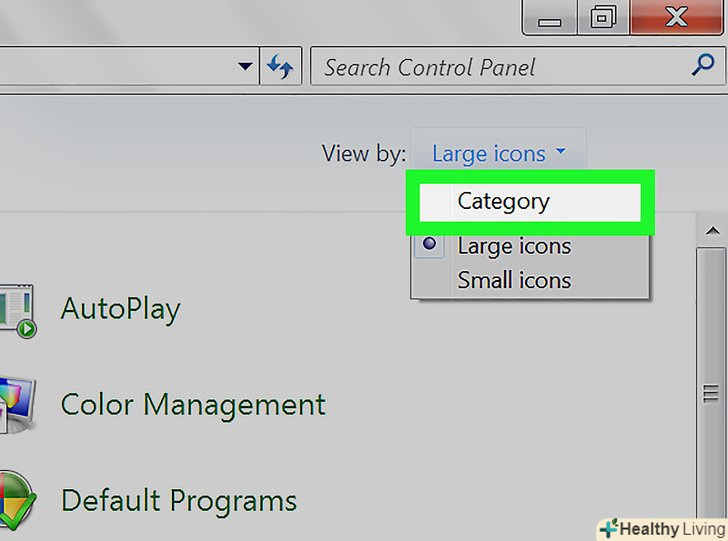Click the scrollbar up arrow

712,232
